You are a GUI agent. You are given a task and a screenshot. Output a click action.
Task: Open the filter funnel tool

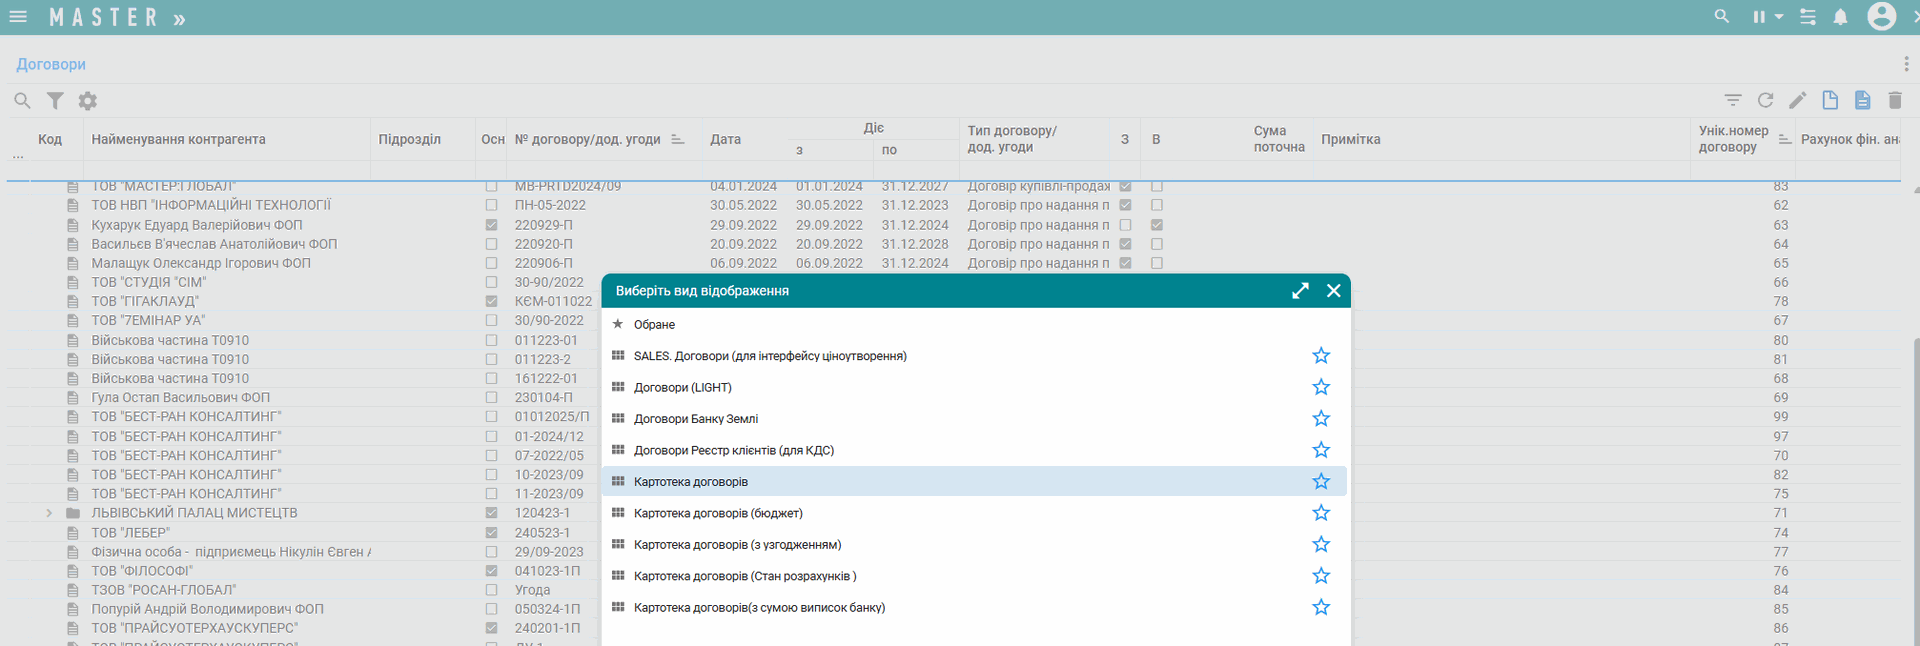click(x=55, y=100)
